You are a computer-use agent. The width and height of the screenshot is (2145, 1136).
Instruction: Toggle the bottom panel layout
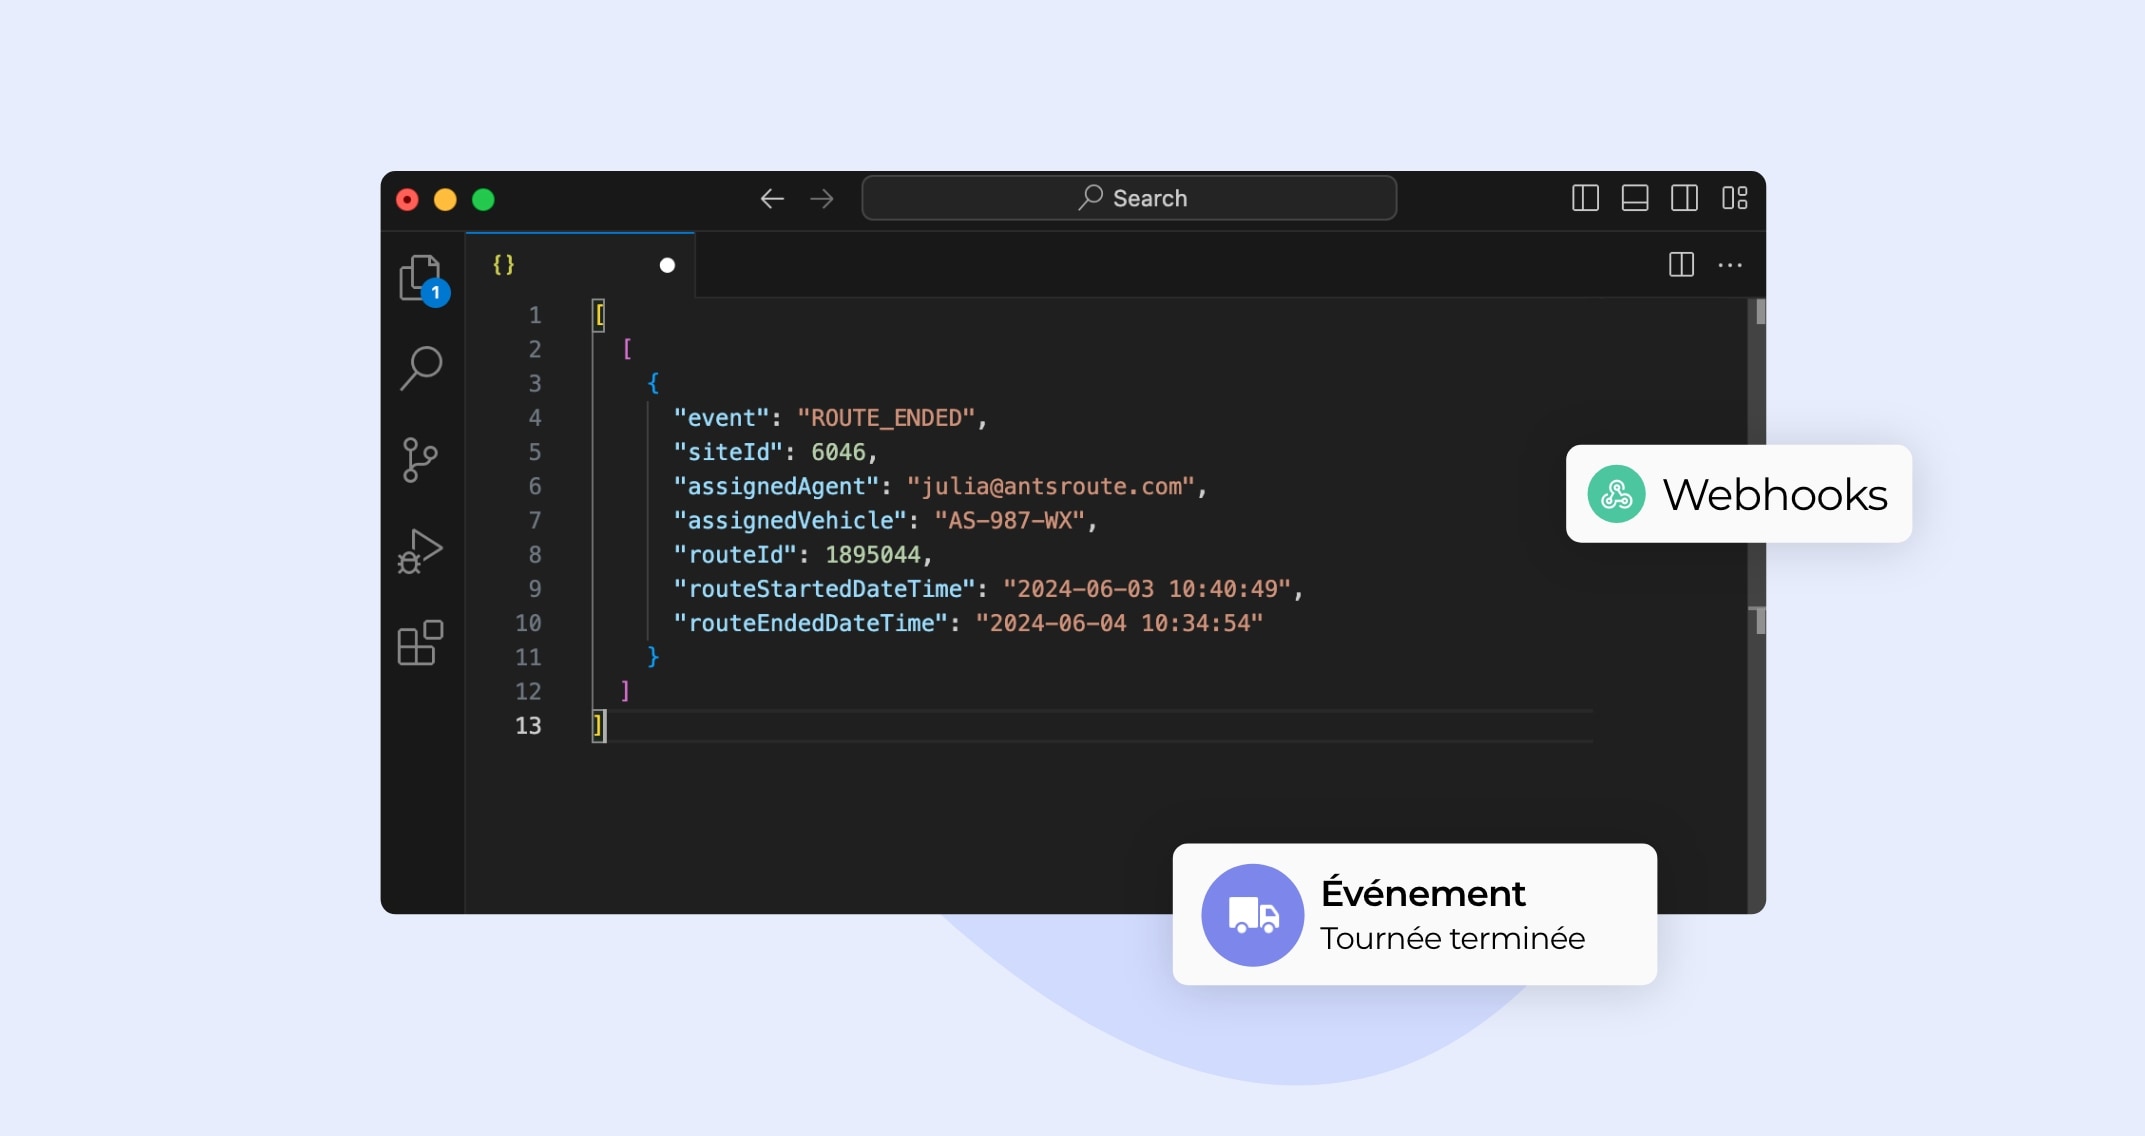1635,198
